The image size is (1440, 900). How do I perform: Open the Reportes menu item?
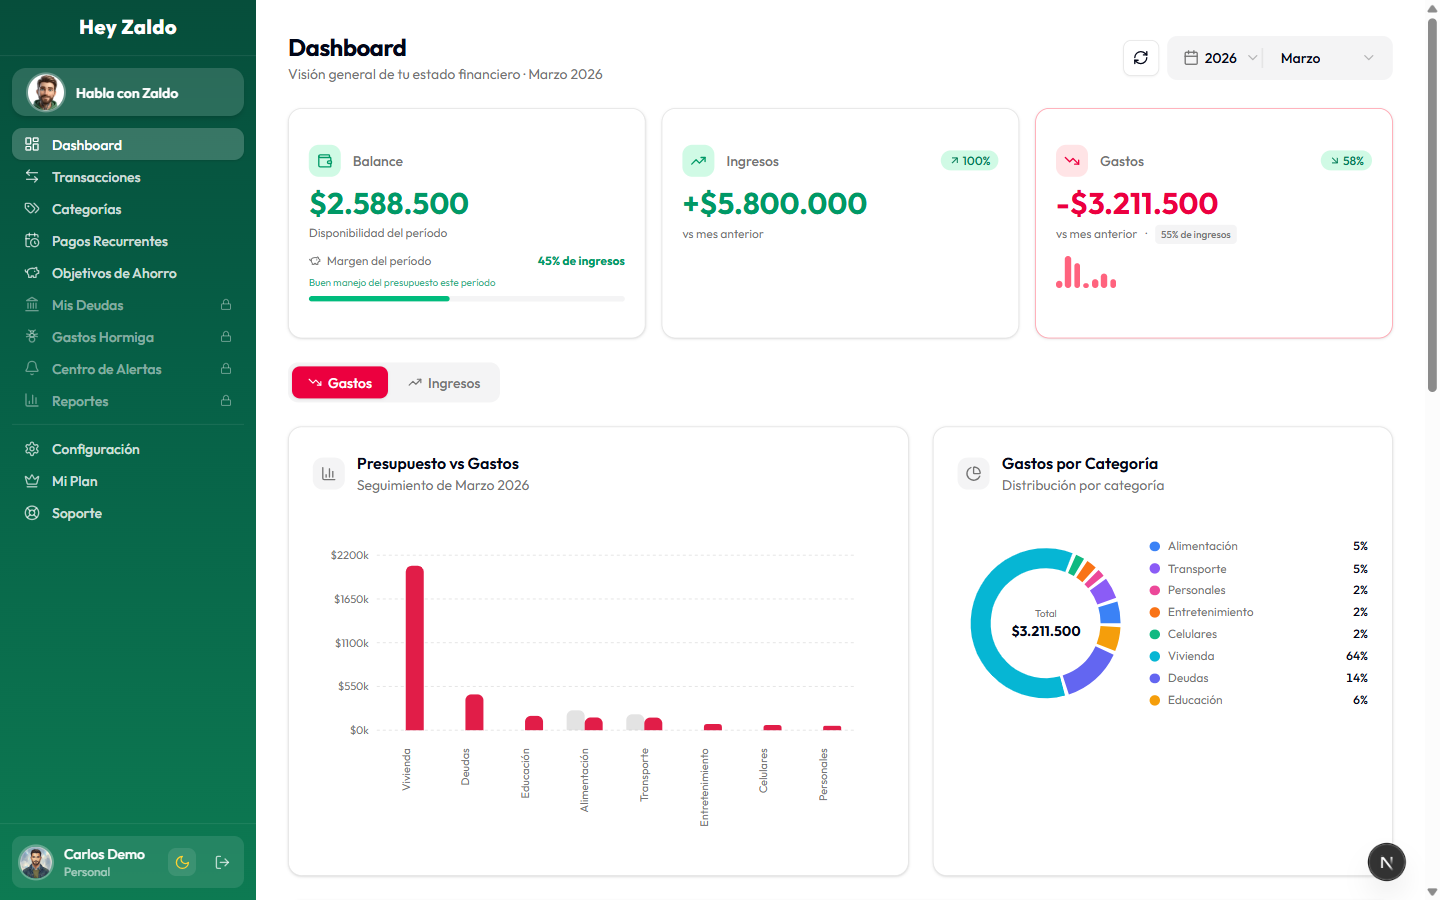click(x=80, y=400)
